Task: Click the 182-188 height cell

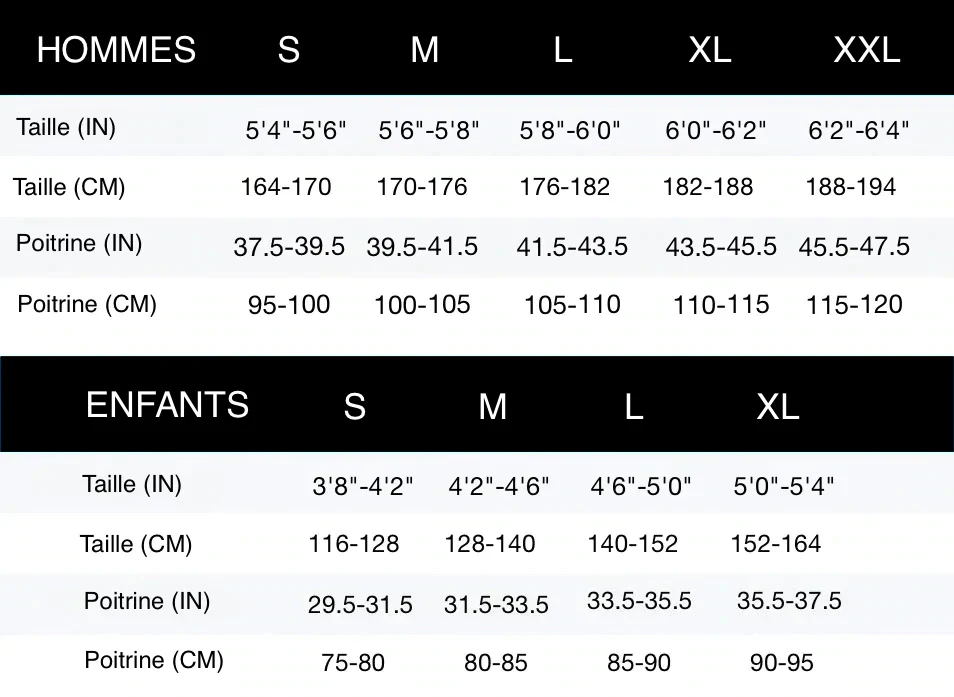Action: (x=708, y=187)
